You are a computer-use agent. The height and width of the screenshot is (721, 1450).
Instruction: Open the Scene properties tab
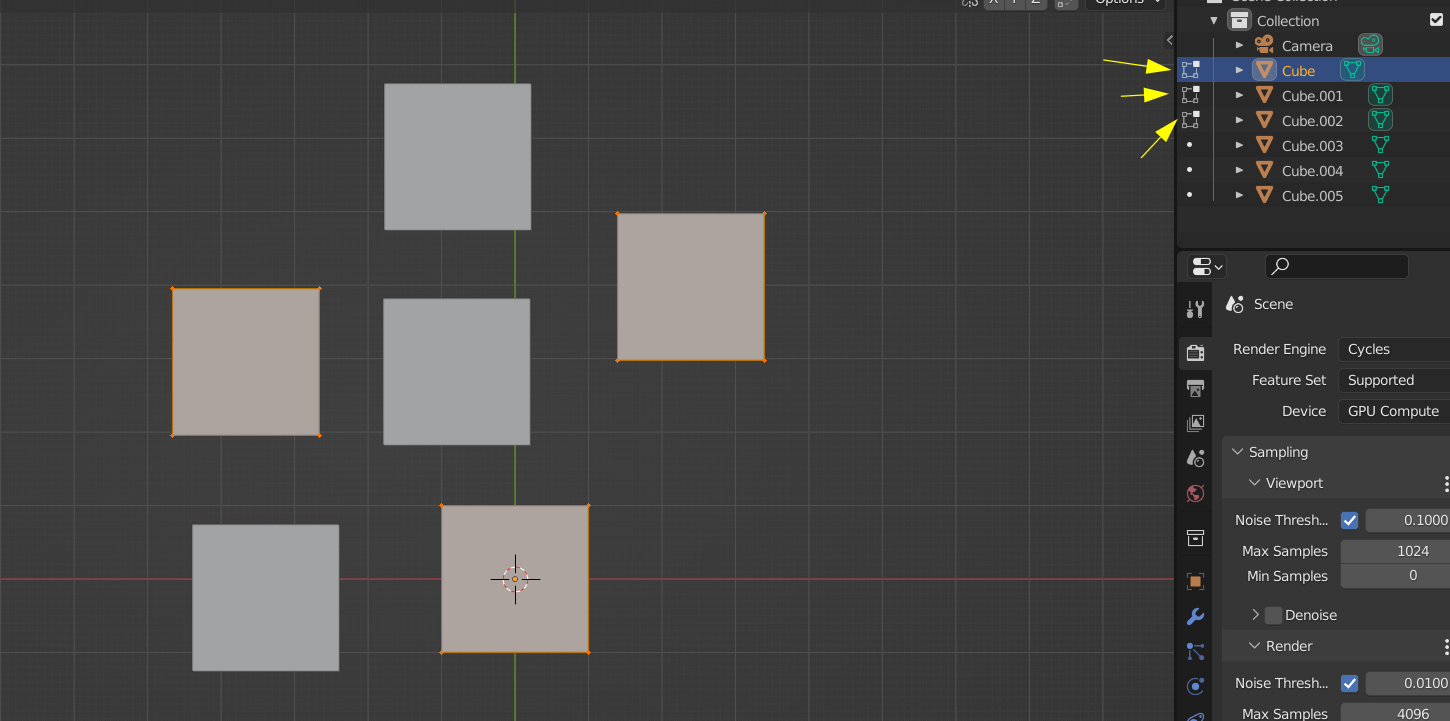pos(1195,458)
